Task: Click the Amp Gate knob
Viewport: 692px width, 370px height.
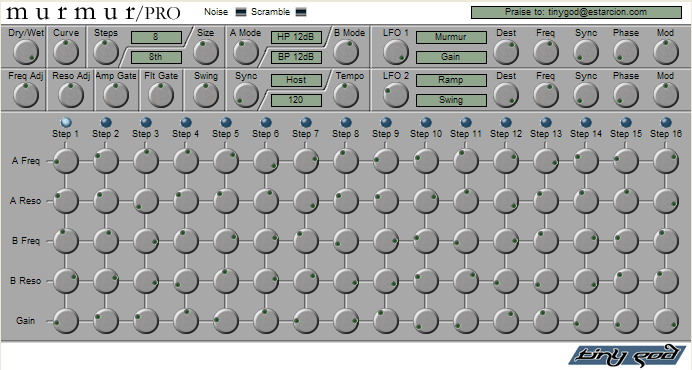Action: (x=116, y=95)
